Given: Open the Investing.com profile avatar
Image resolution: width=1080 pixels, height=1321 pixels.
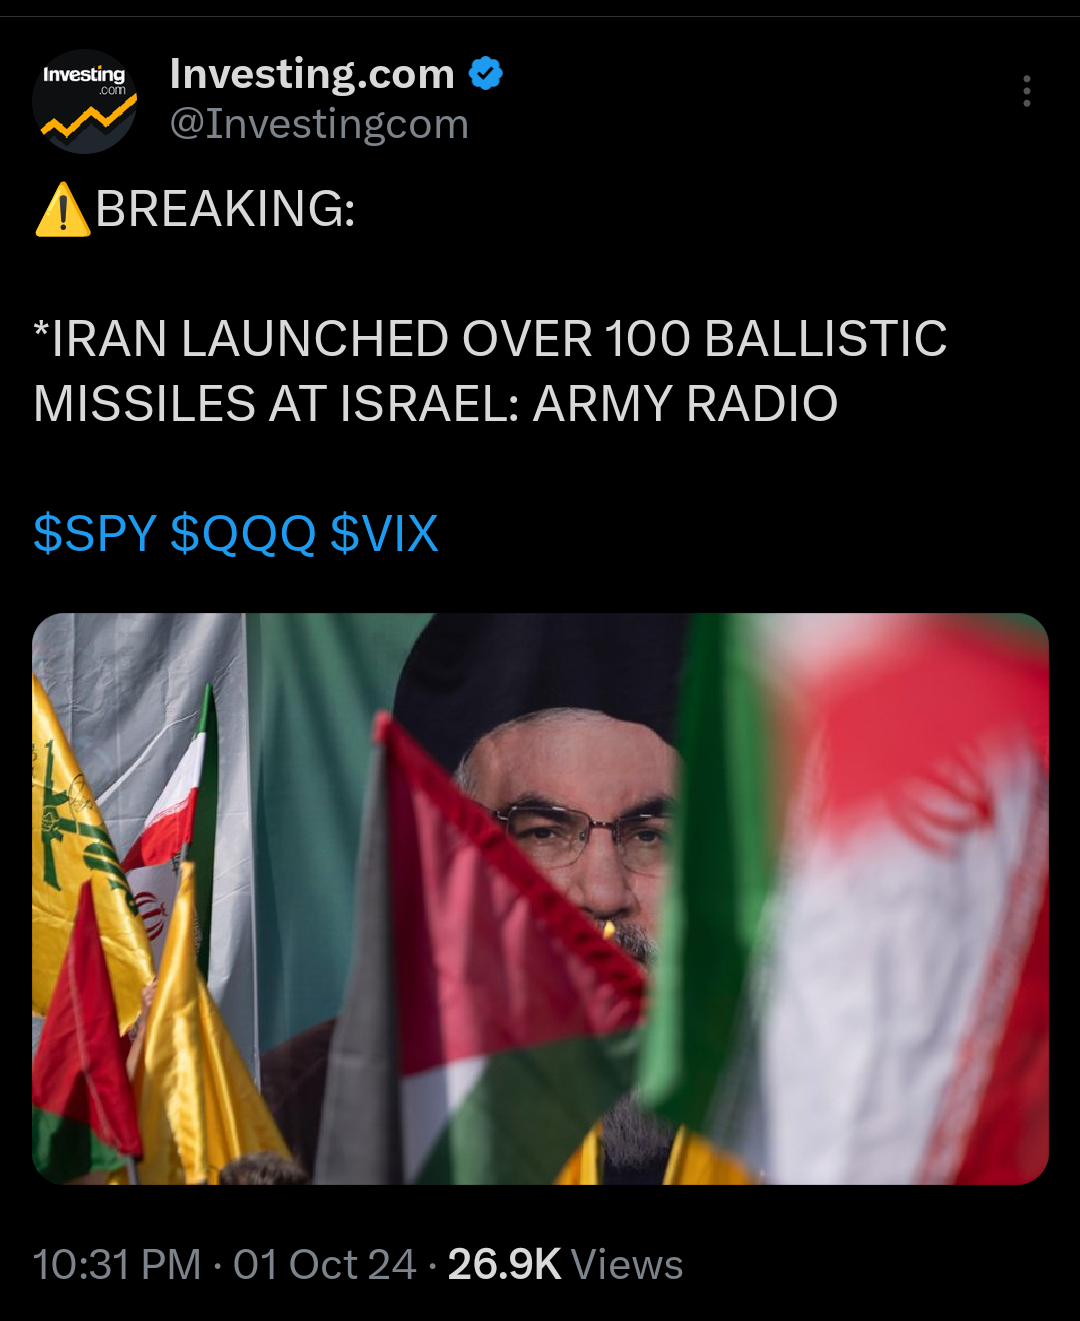Looking at the screenshot, I should (85, 101).
